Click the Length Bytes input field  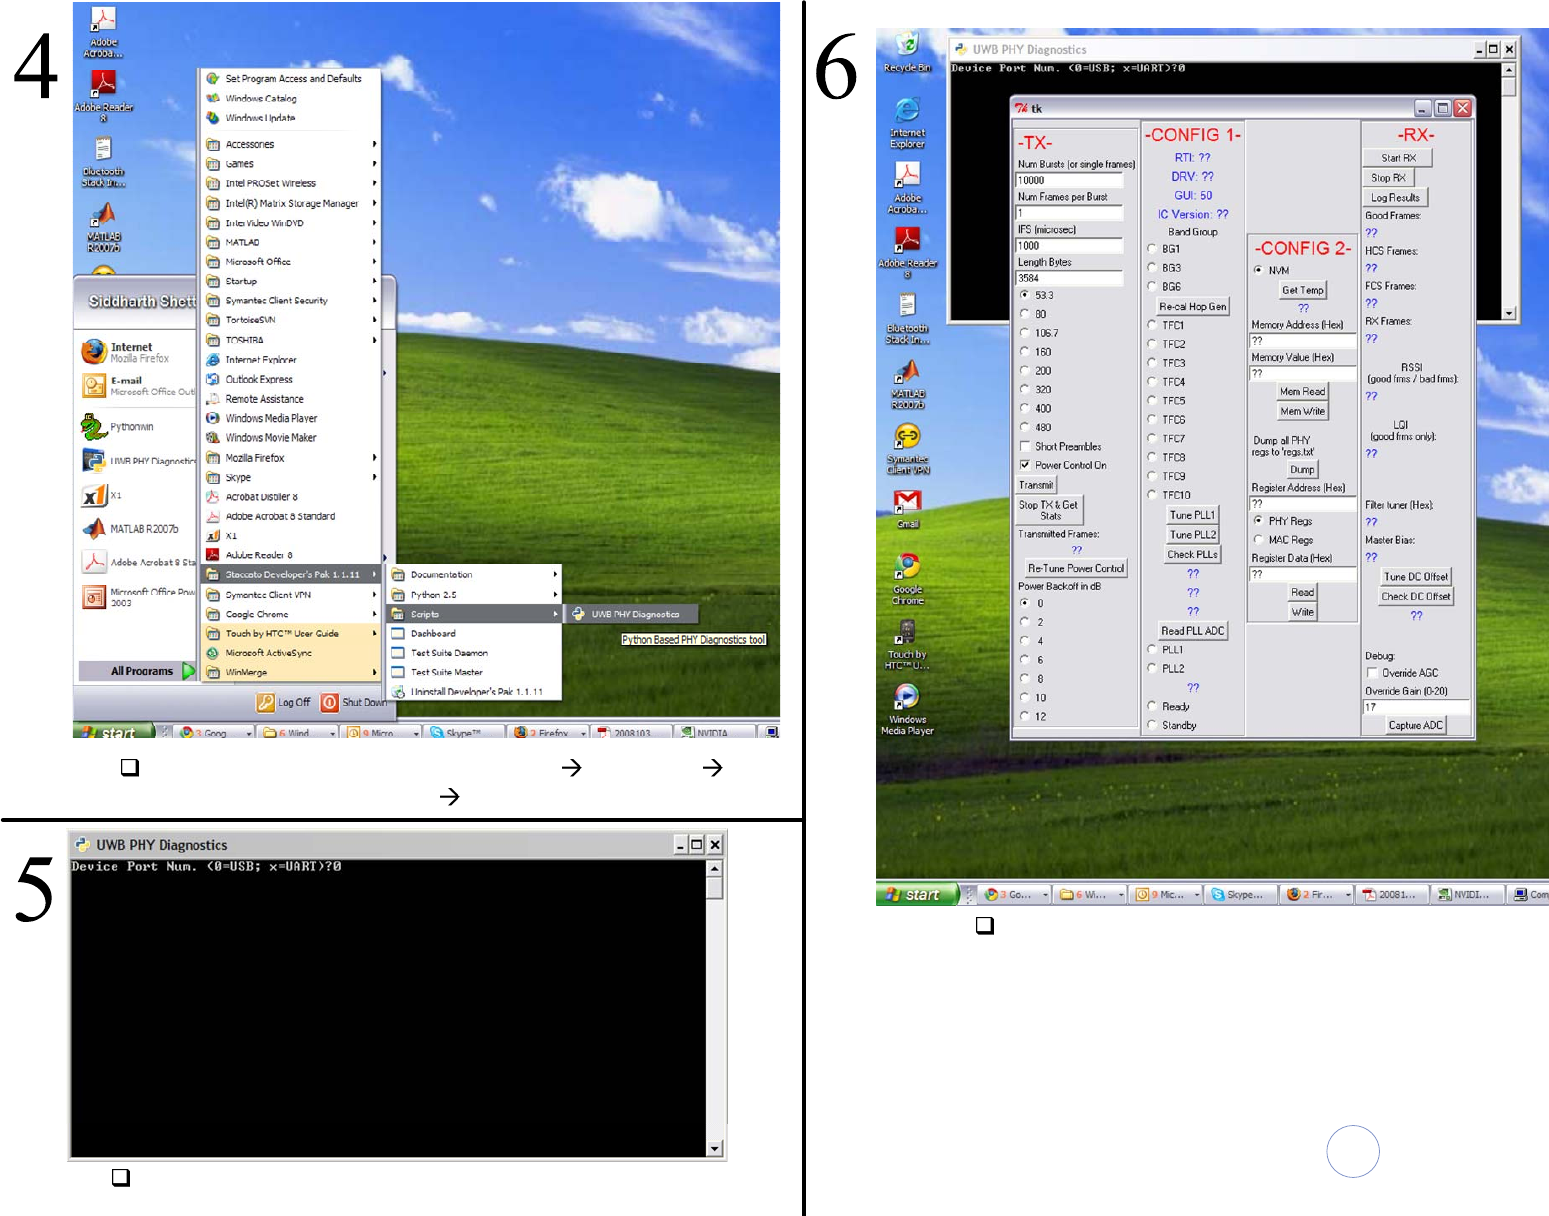pos(1069,278)
